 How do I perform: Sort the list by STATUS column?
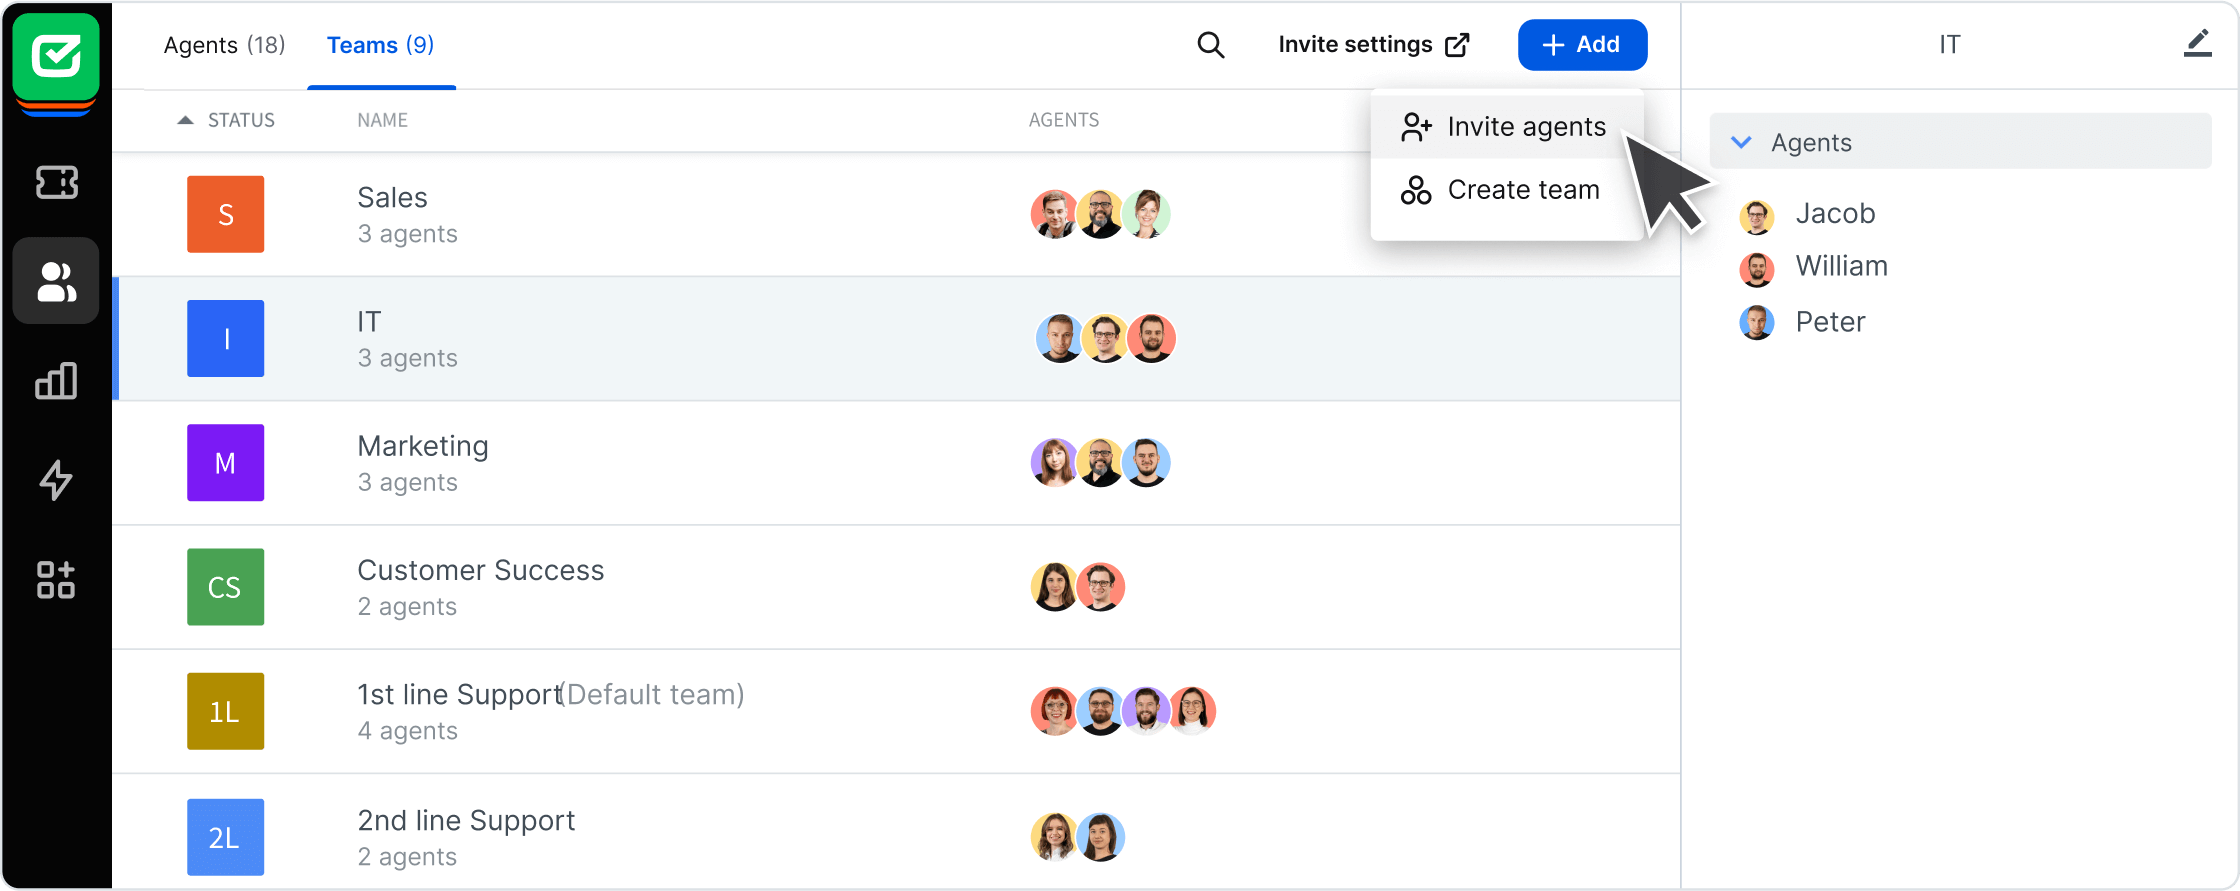pyautogui.click(x=240, y=120)
